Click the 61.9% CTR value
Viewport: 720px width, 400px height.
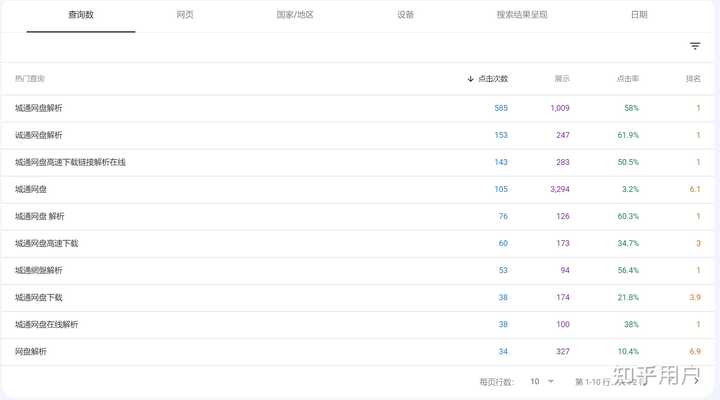(x=628, y=135)
